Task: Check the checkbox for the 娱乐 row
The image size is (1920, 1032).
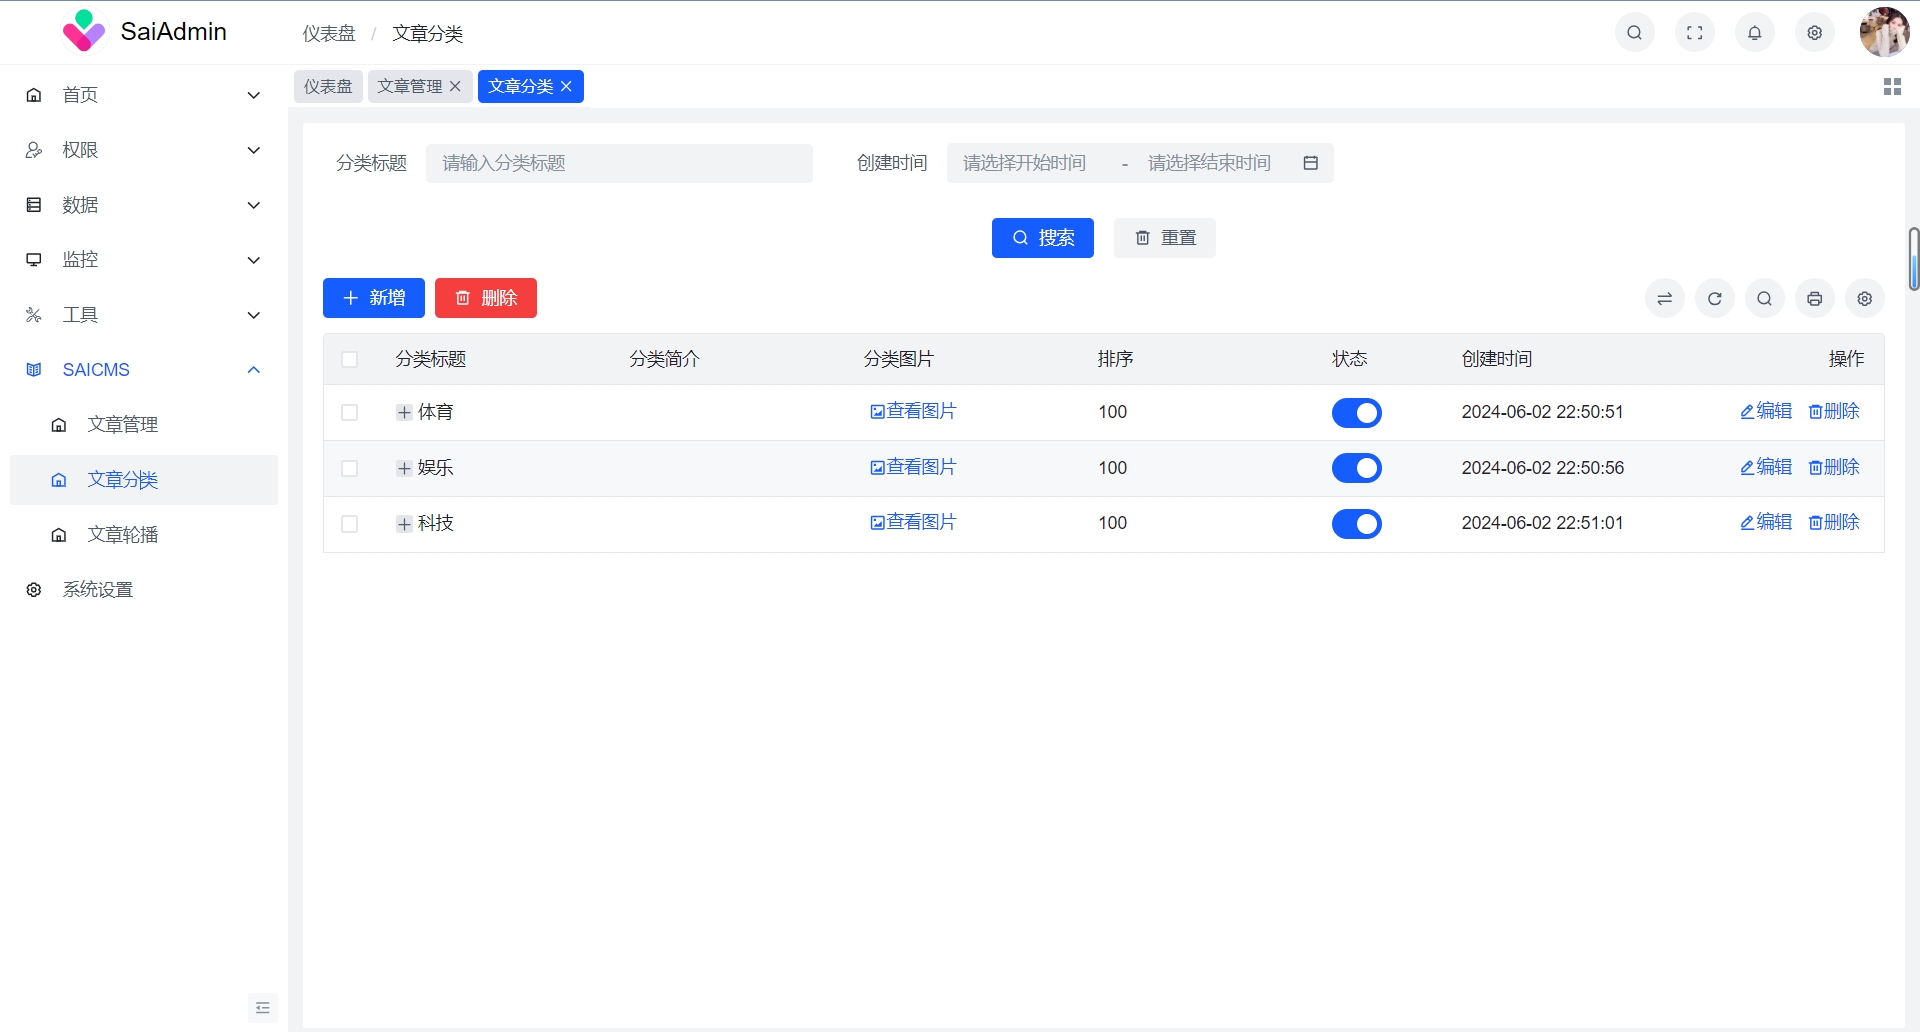Action: coord(349,468)
